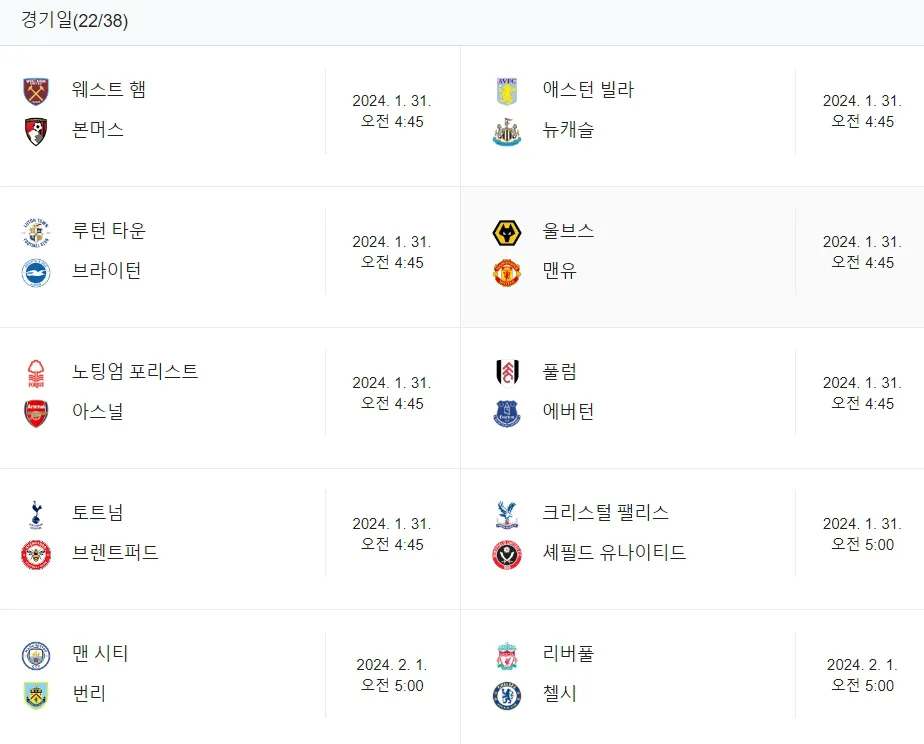Select the Manchester United crest

point(507,273)
